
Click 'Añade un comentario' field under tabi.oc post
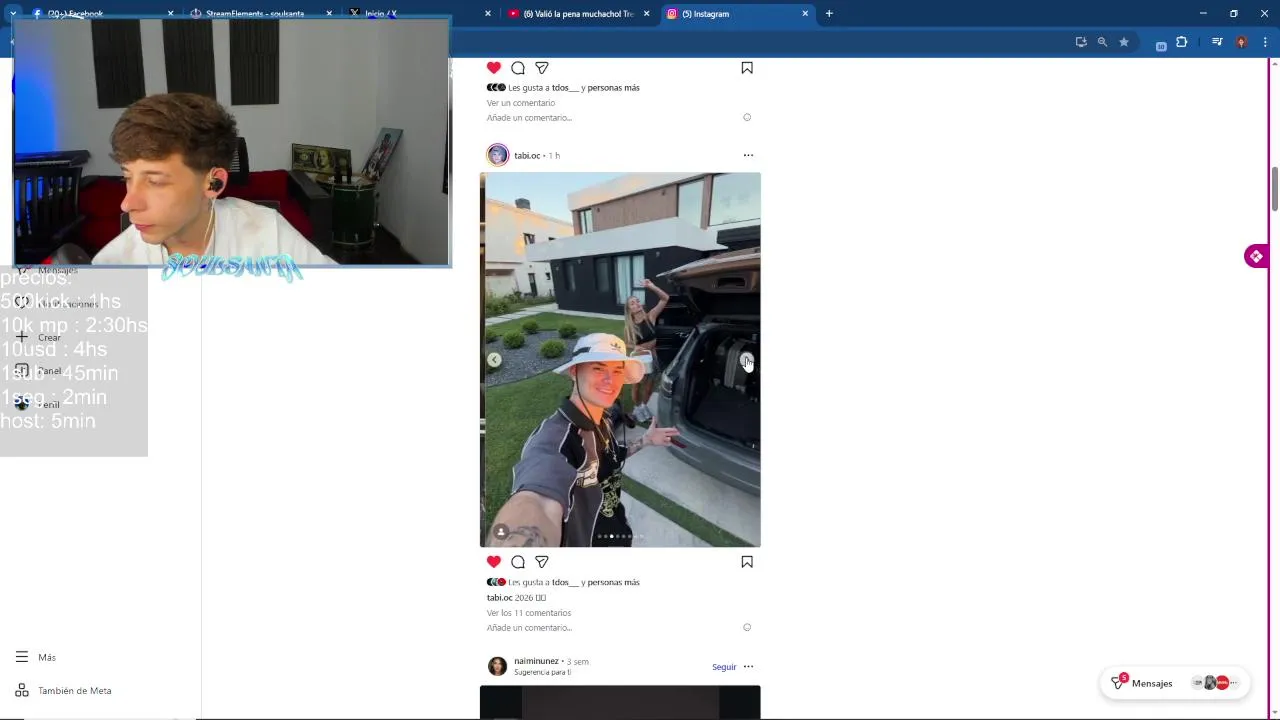coord(529,628)
